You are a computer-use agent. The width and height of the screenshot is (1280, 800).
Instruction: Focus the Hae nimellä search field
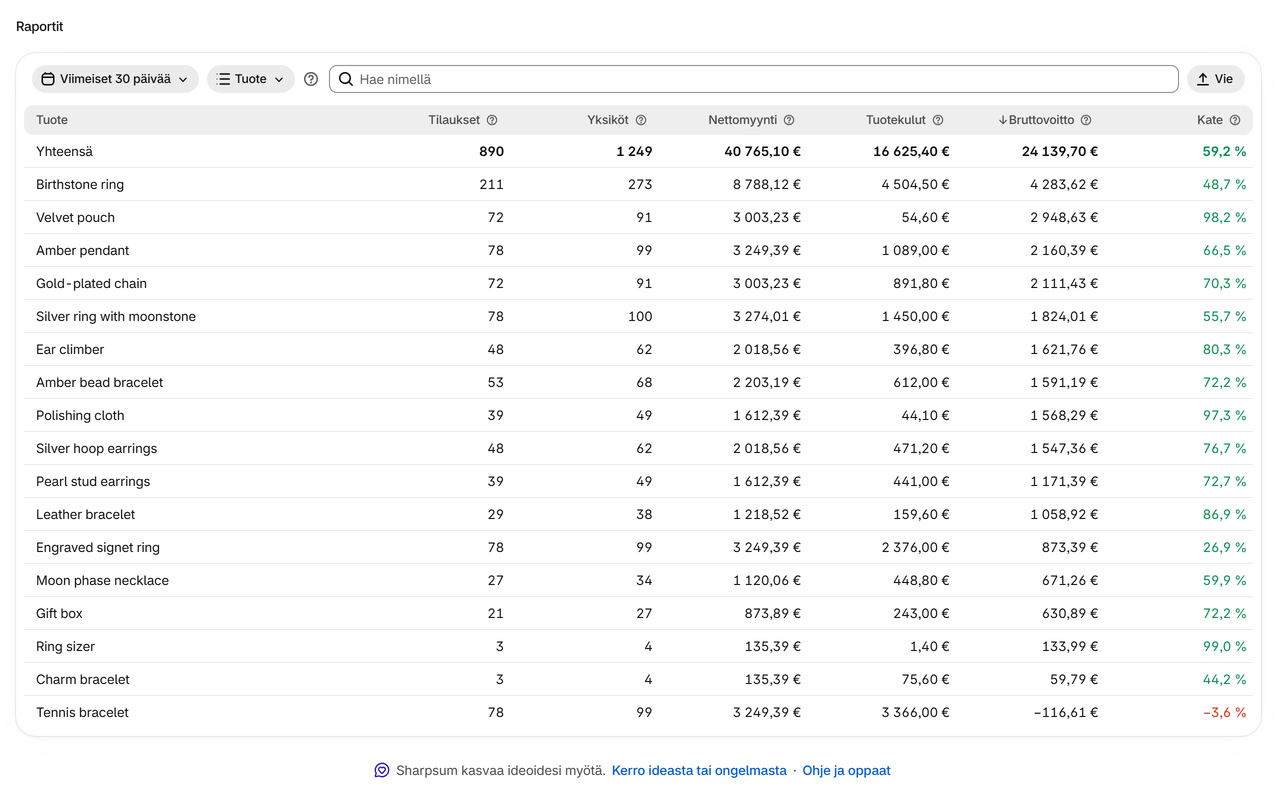click(754, 79)
